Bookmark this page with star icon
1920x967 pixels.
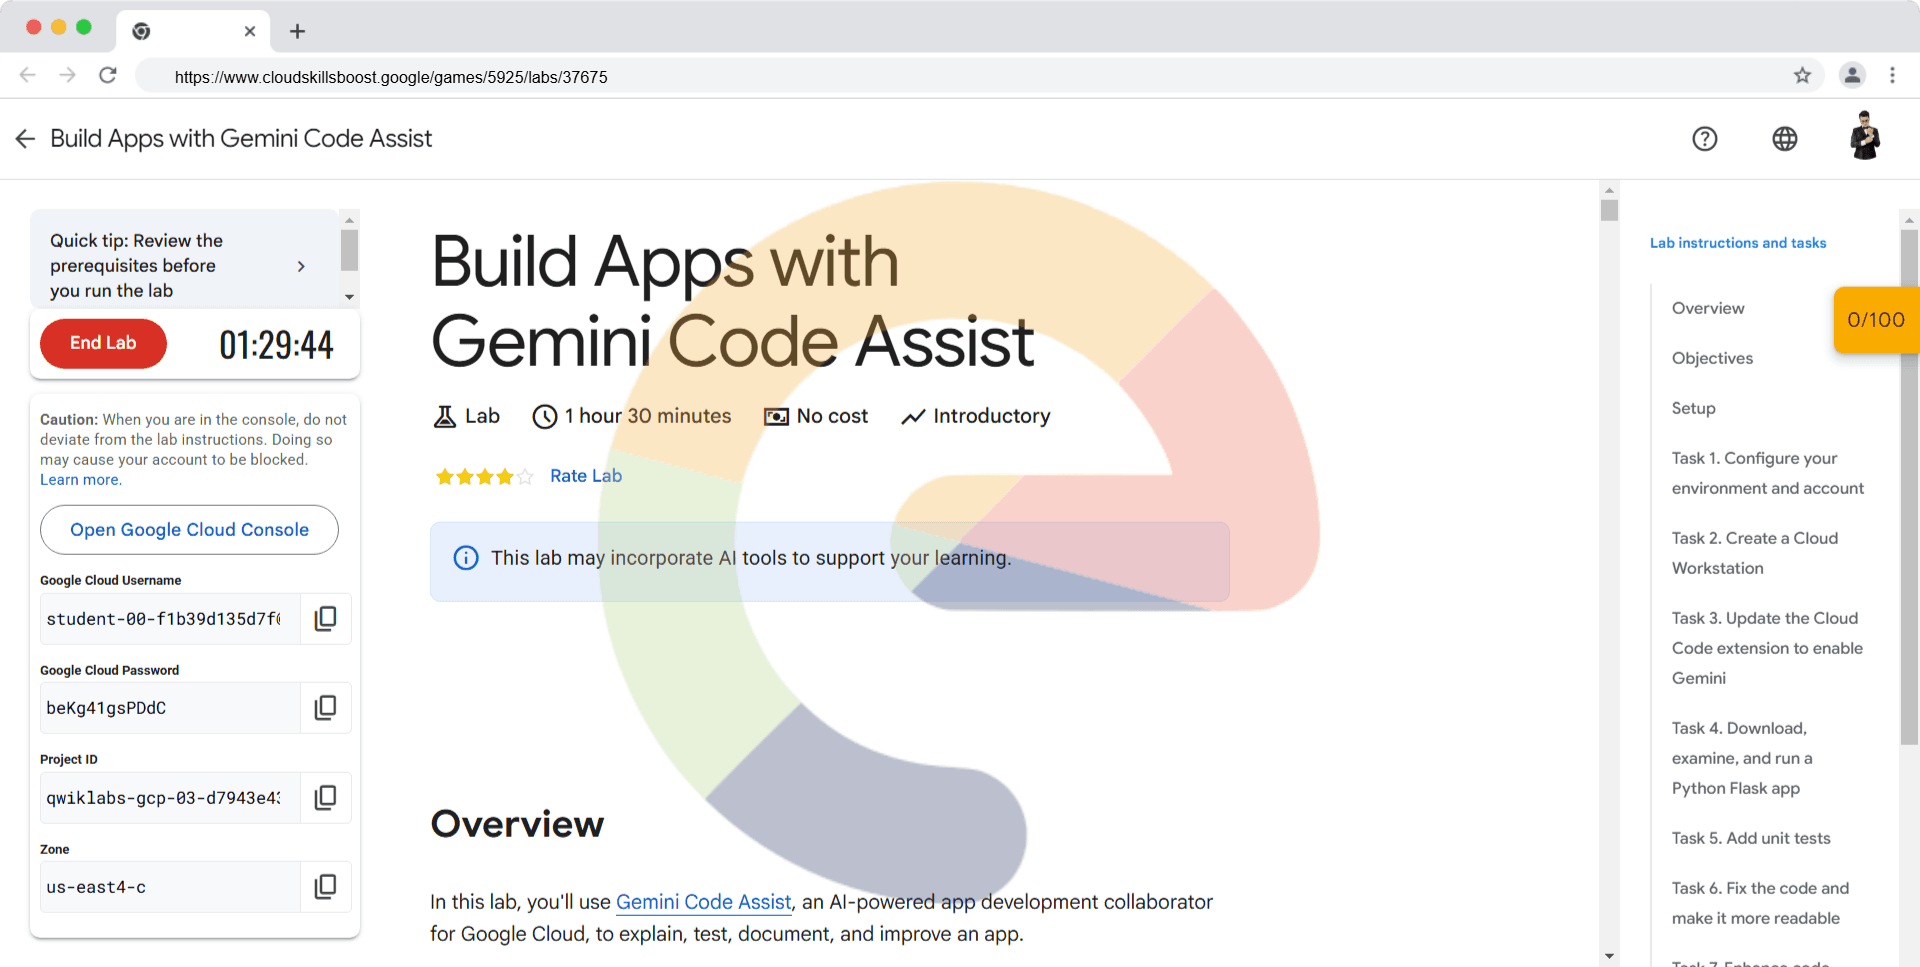click(1802, 76)
